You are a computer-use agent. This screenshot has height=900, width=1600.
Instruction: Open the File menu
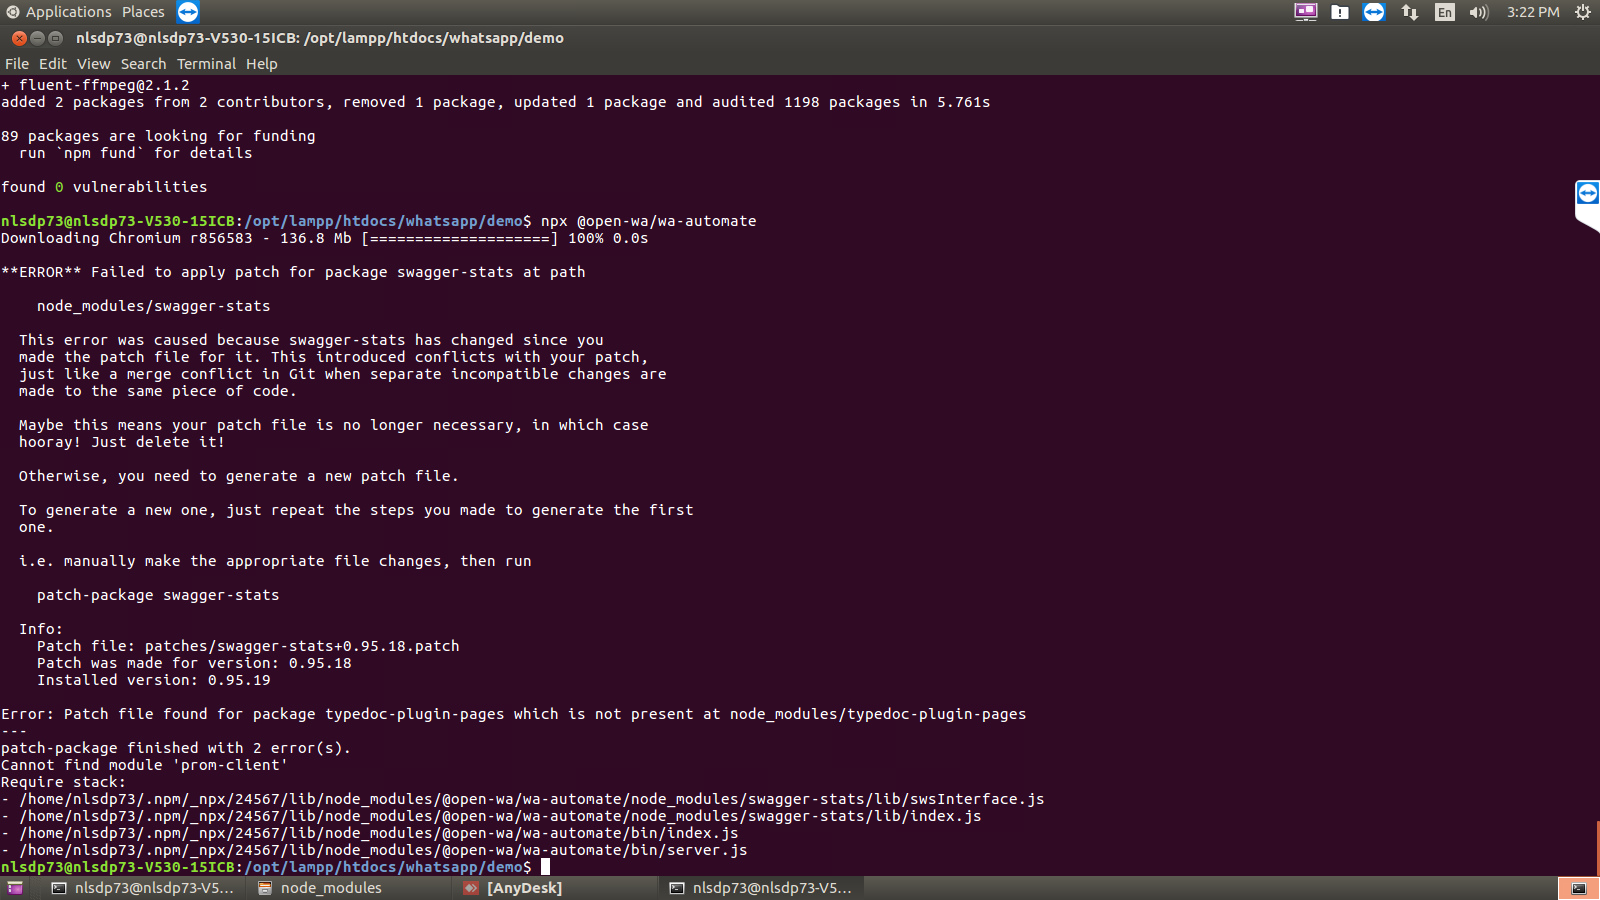(x=16, y=63)
